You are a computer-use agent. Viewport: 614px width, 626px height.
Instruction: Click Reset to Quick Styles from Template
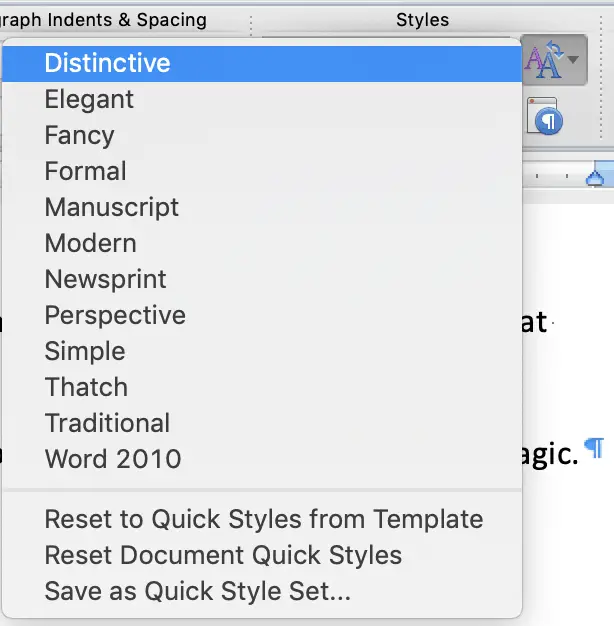tap(262, 519)
